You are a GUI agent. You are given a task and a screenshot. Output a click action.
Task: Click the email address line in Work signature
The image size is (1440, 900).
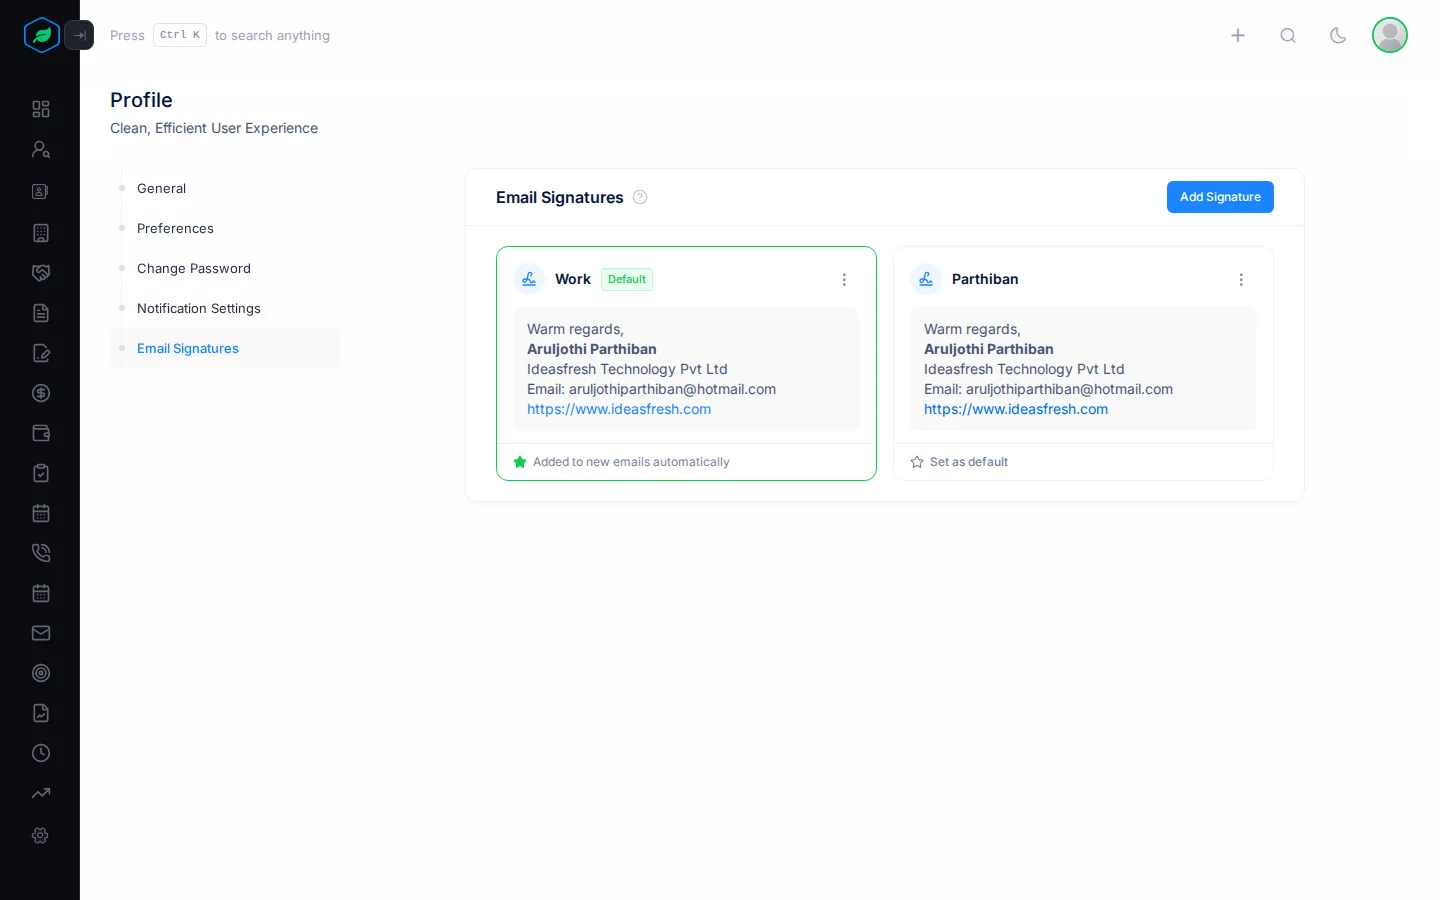coord(651,389)
